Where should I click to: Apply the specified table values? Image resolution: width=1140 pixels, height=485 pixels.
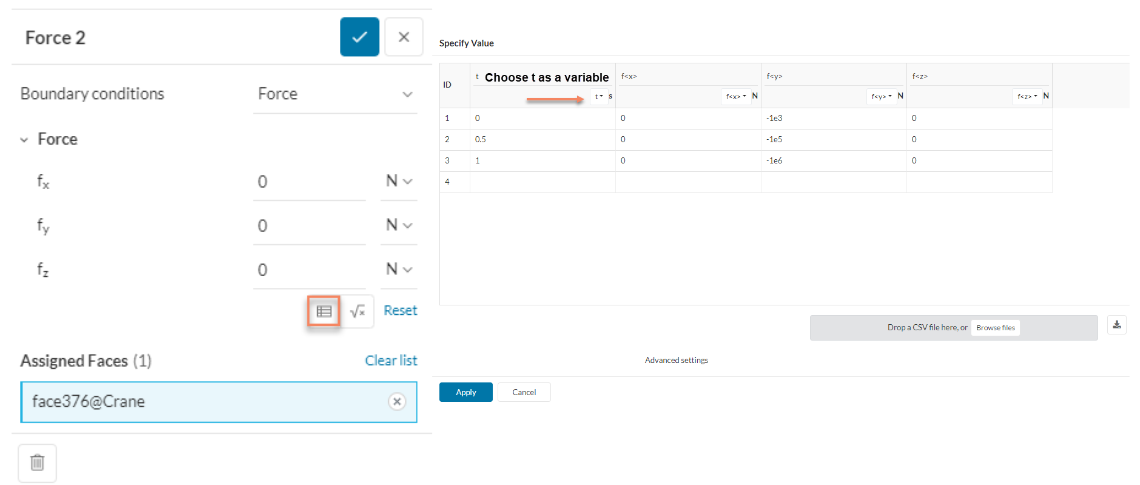pyautogui.click(x=465, y=392)
